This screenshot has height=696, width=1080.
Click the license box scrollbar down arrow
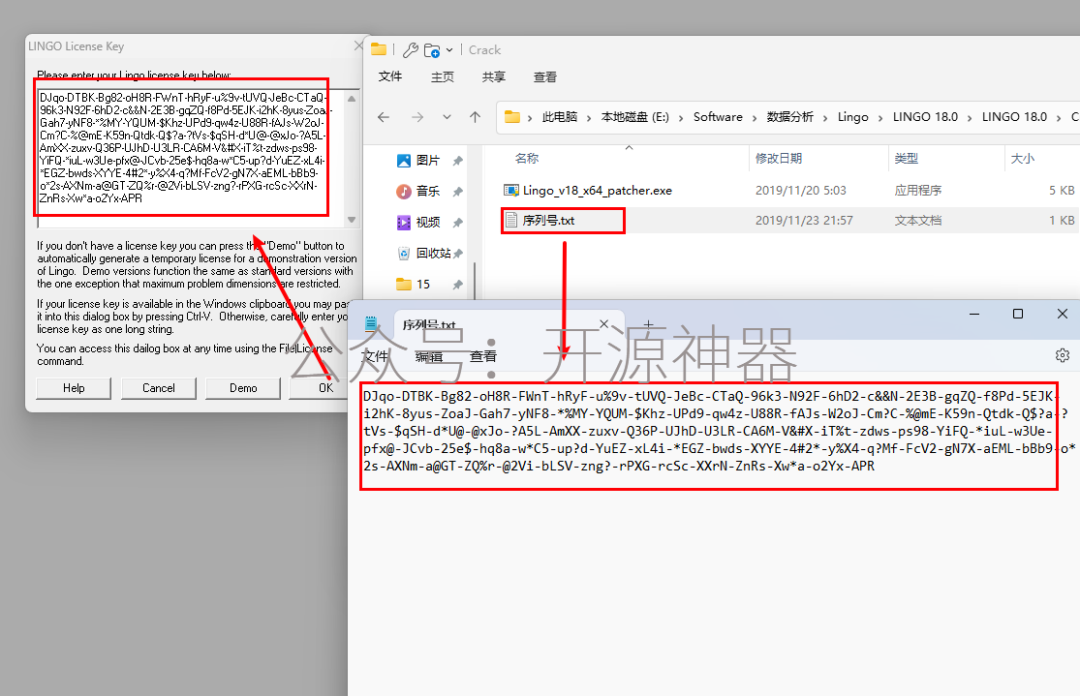pyautogui.click(x=352, y=220)
